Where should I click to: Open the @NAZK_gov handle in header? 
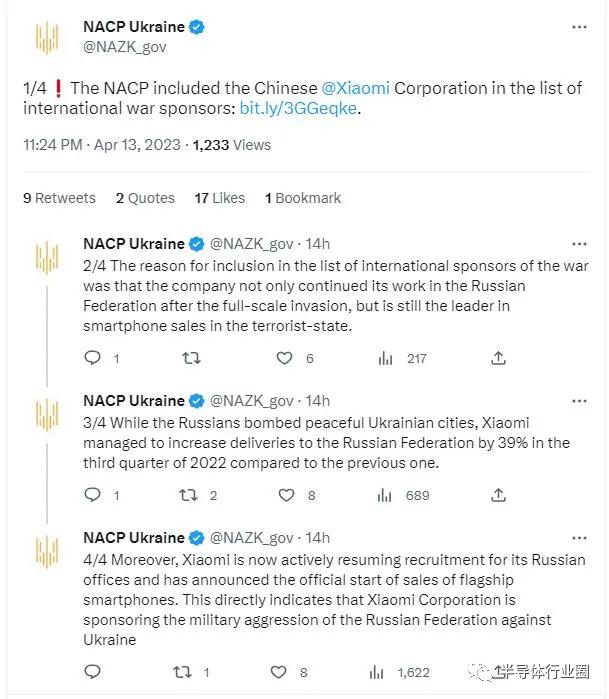(x=124, y=47)
